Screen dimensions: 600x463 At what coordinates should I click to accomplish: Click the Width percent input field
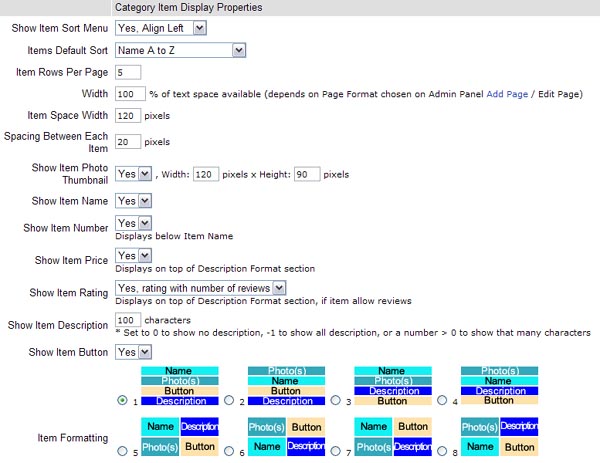[x=130, y=94]
